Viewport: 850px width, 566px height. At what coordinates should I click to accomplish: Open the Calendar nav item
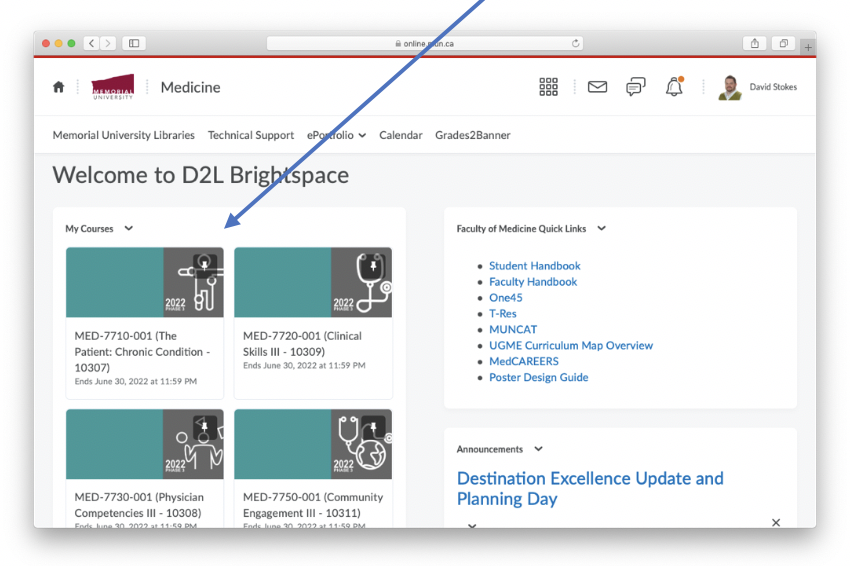tap(401, 135)
